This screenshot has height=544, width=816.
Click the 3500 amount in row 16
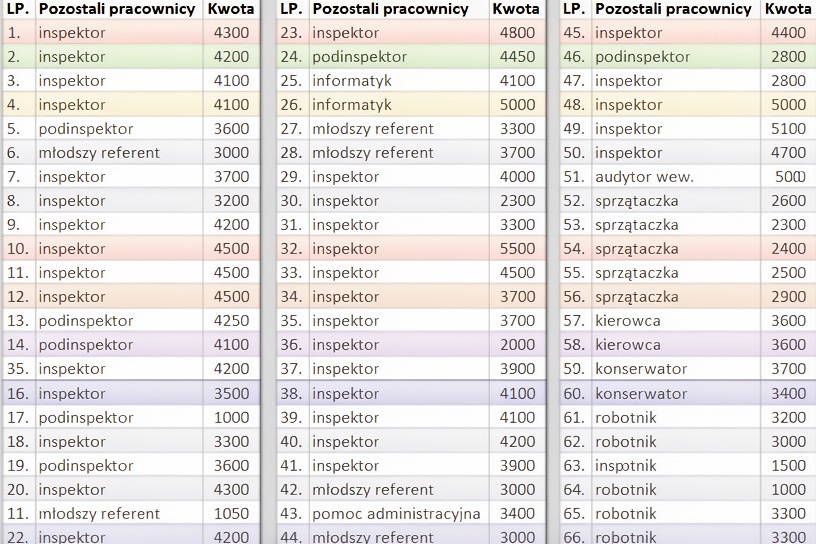(231, 394)
